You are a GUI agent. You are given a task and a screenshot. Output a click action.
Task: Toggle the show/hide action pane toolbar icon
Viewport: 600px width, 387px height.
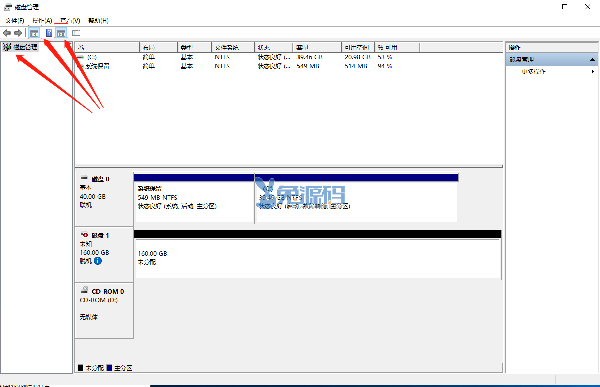click(61, 33)
